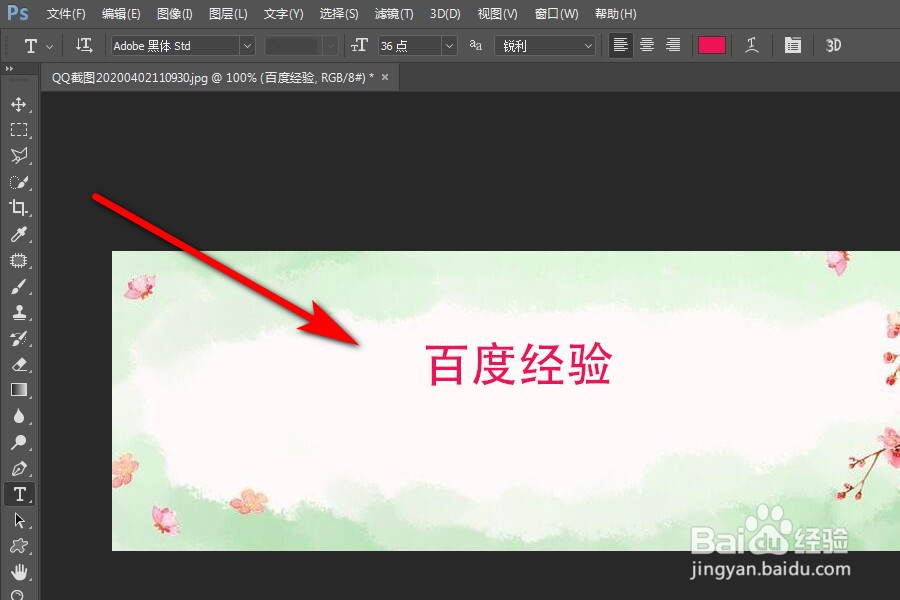Image resolution: width=900 pixels, height=600 pixels.
Task: Select the Clone Stamp tool
Action: coord(19,312)
